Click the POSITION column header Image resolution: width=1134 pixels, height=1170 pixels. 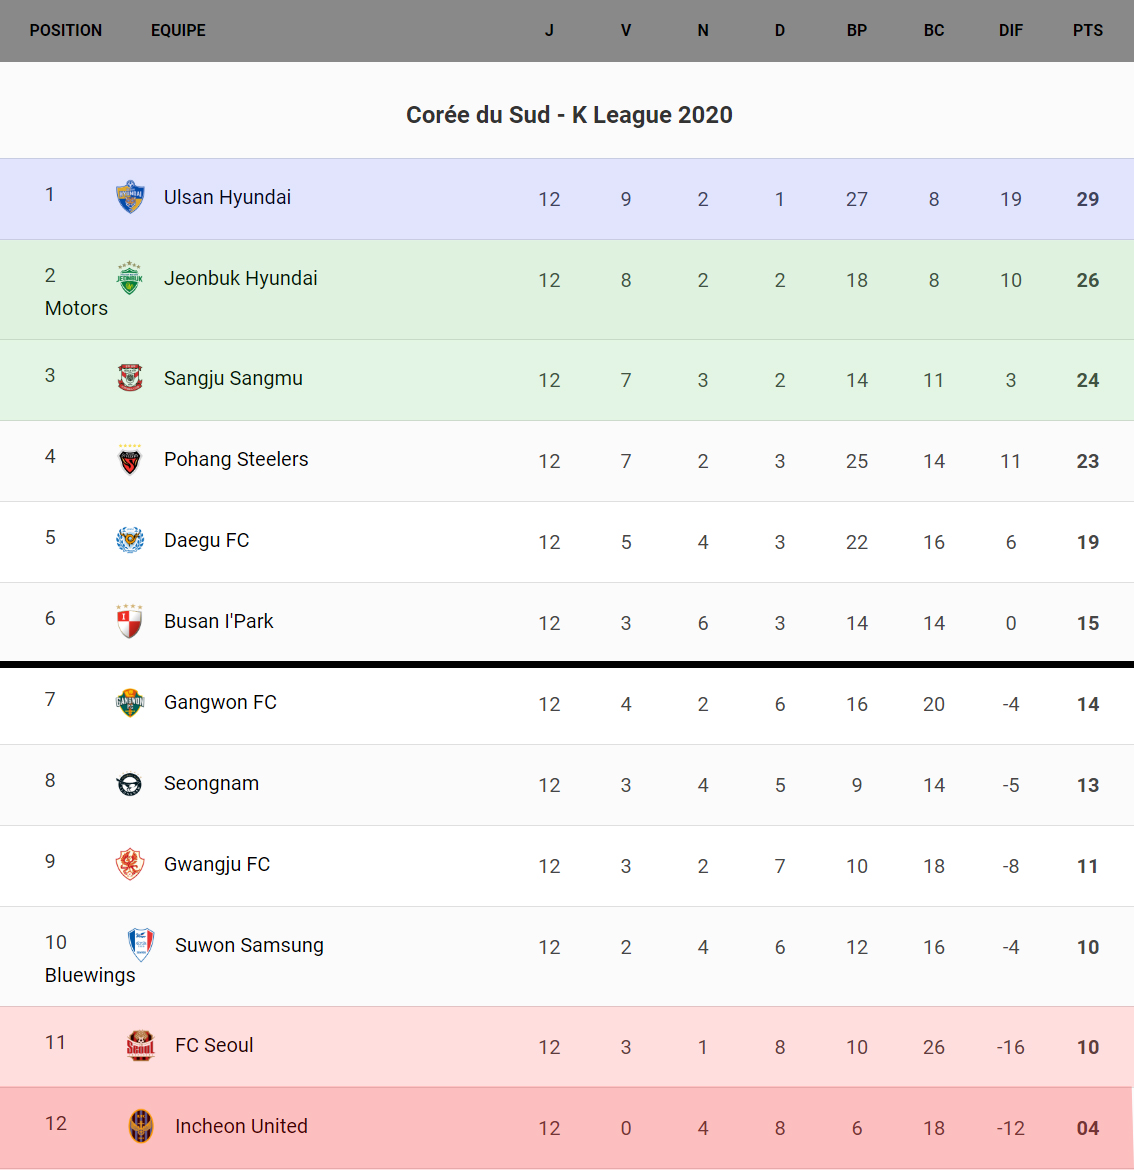[x=66, y=30]
